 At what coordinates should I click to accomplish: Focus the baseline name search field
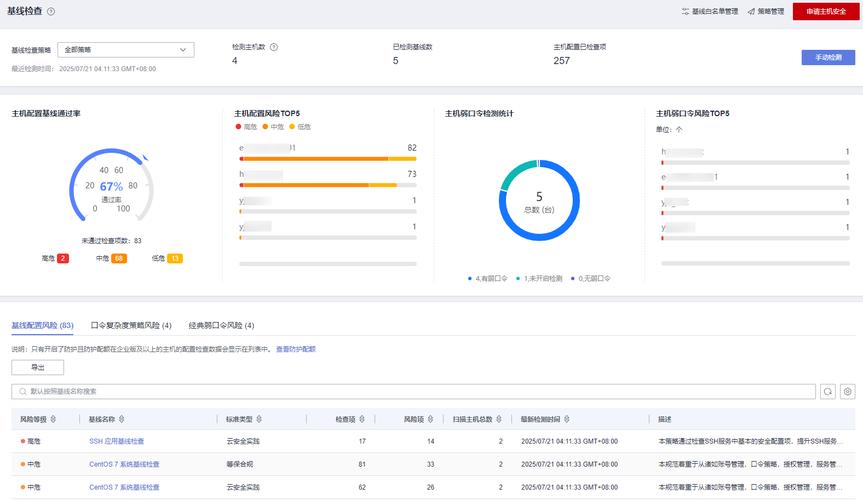click(413, 392)
